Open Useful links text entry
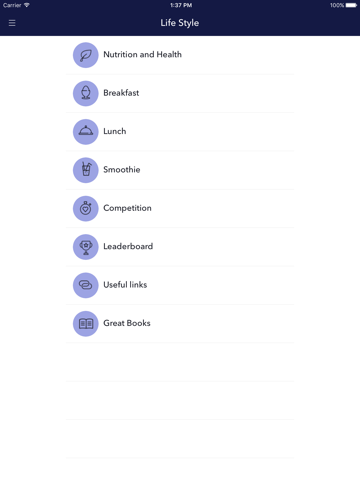This screenshot has width=360, height=480. click(125, 285)
